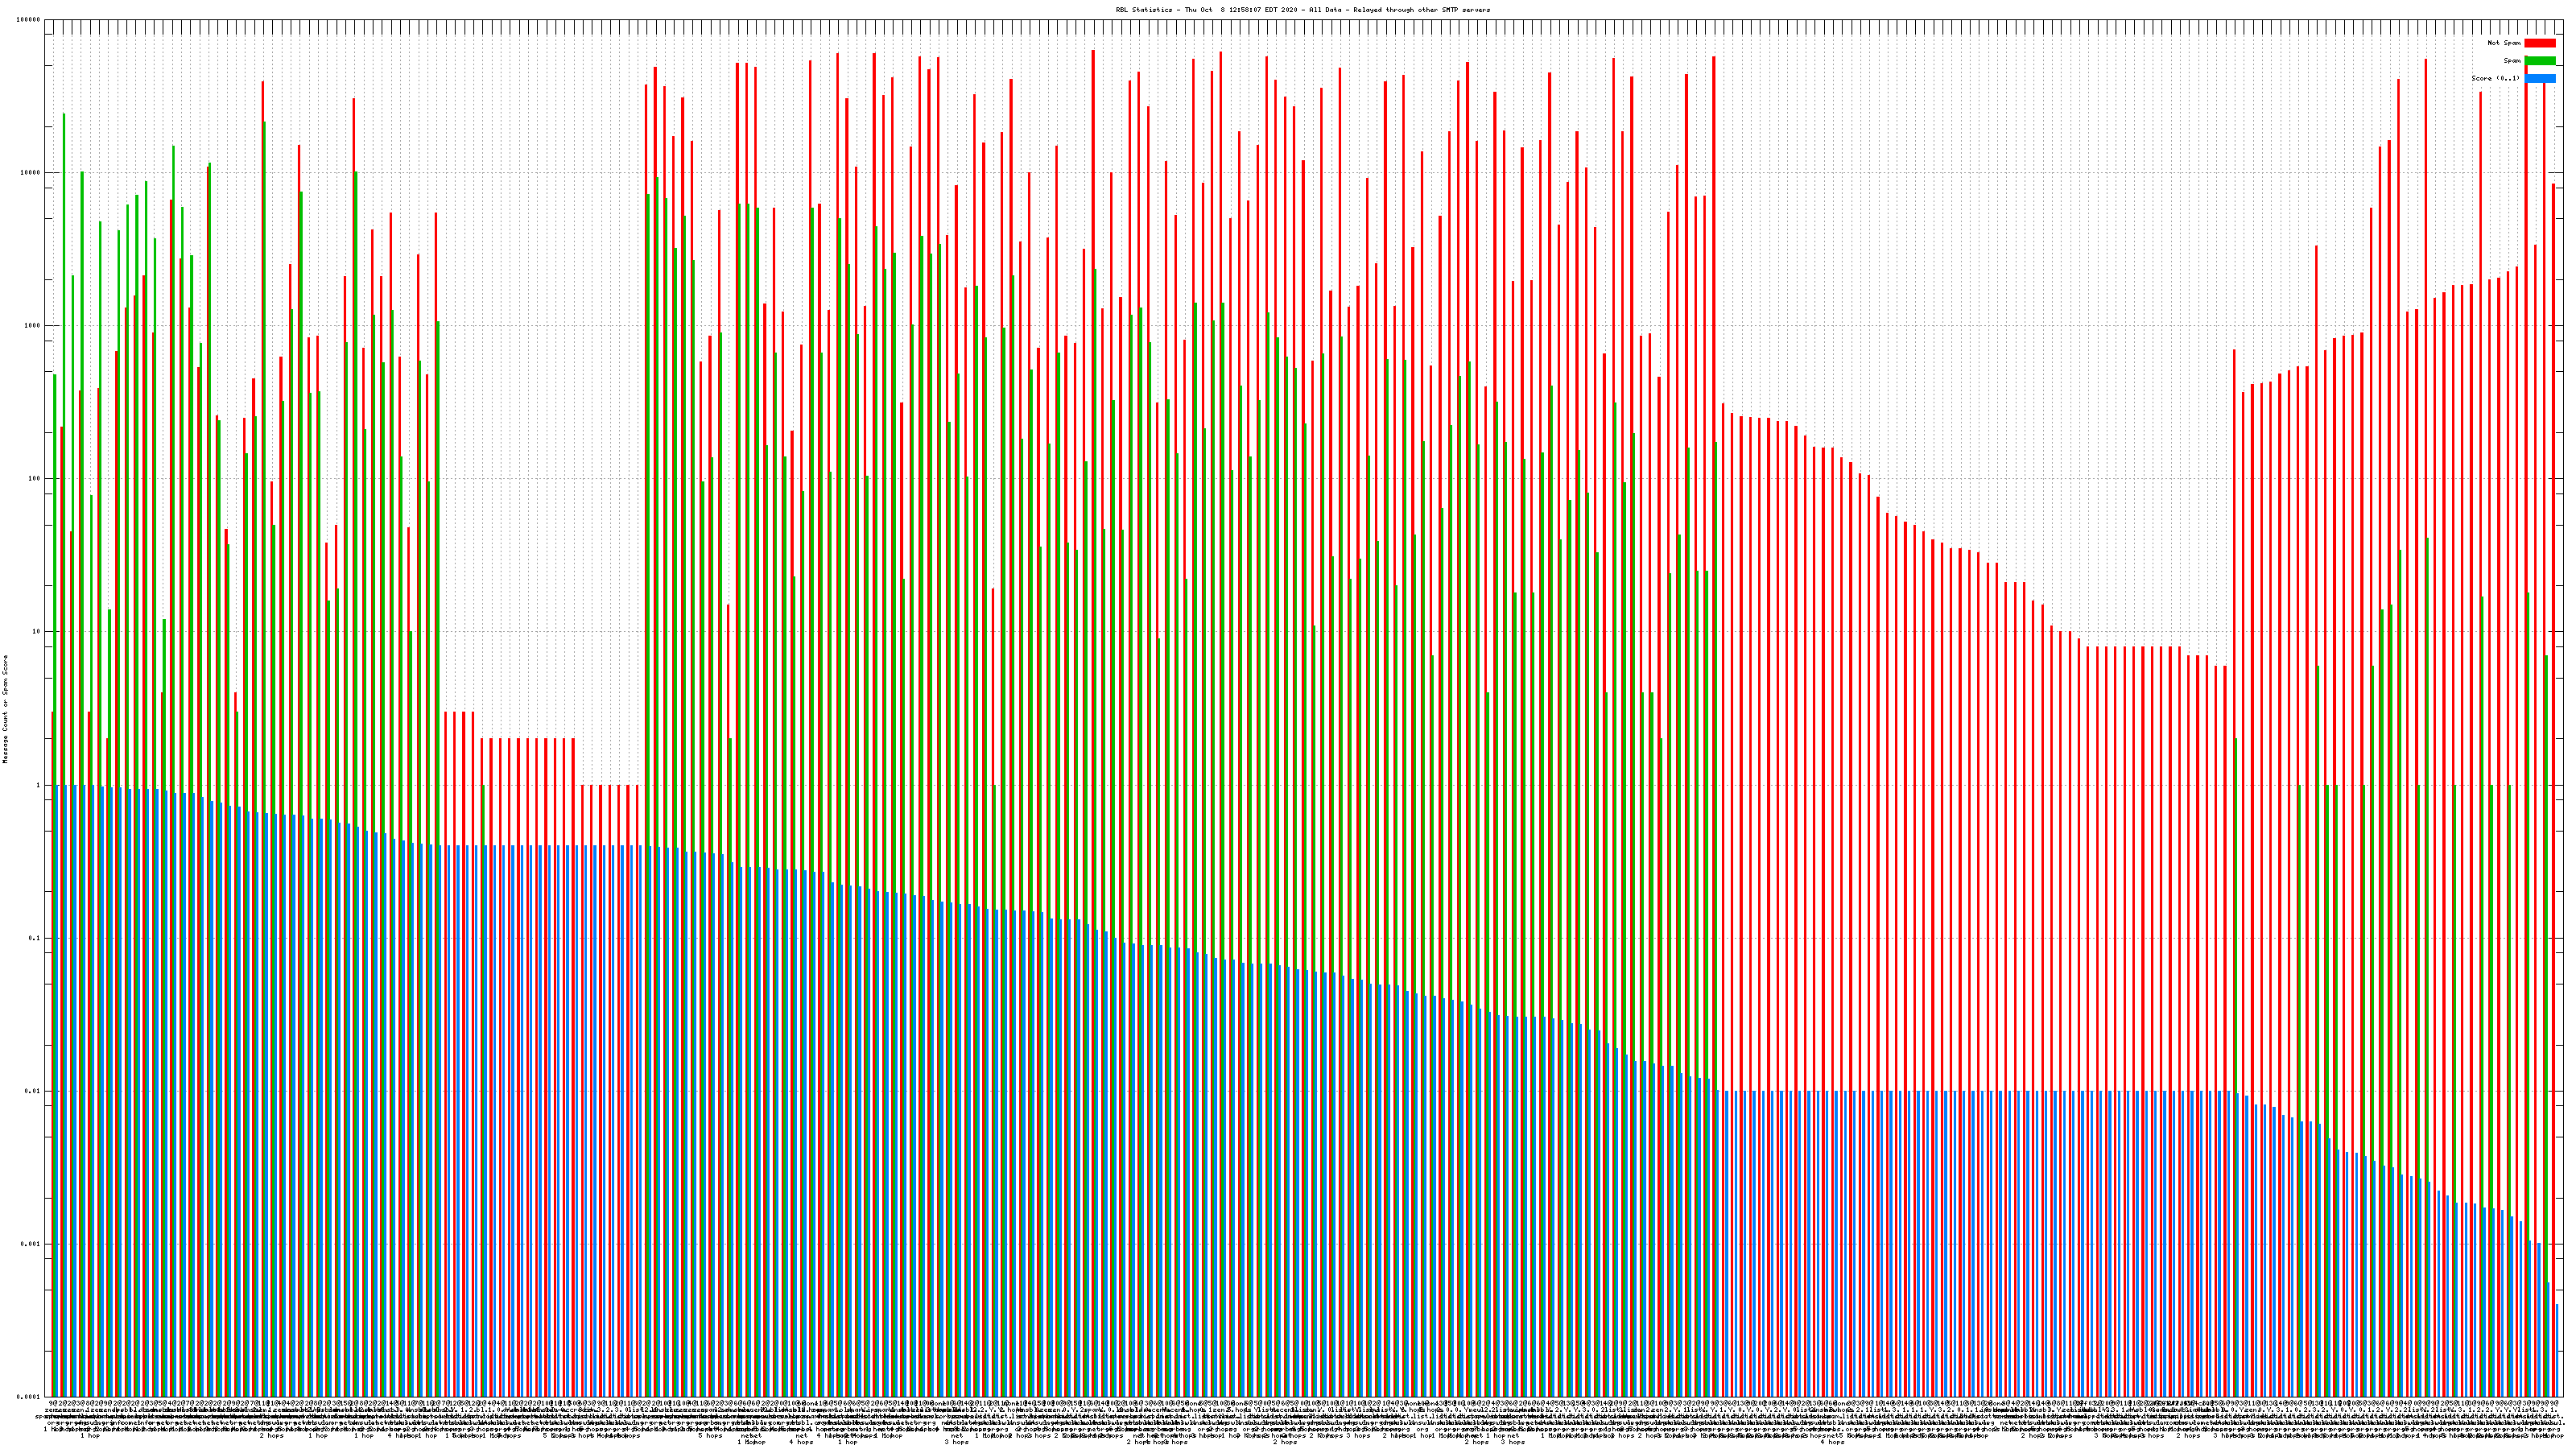This screenshot has width=2576, height=1449.
Task: Click the 10 y-axis tick label
Action: (37, 632)
